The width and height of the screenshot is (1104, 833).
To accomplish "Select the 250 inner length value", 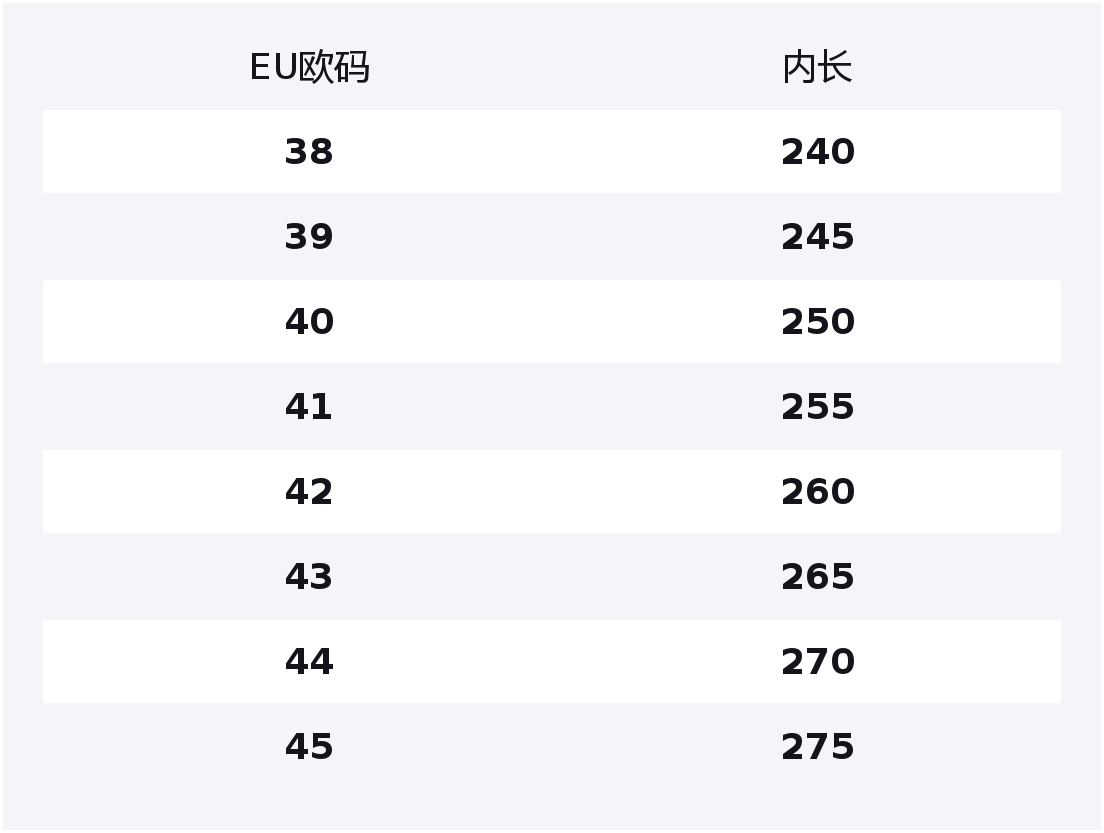I will [817, 322].
